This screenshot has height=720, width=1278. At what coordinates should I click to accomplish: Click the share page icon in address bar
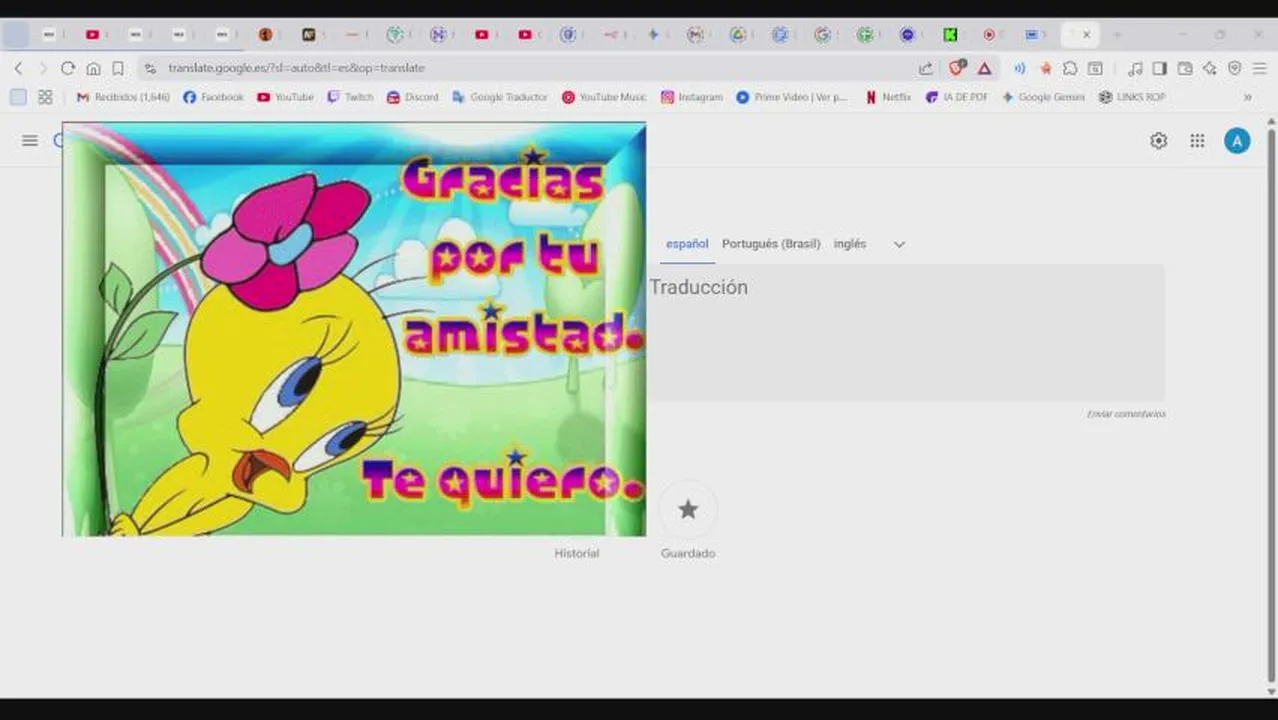point(926,68)
